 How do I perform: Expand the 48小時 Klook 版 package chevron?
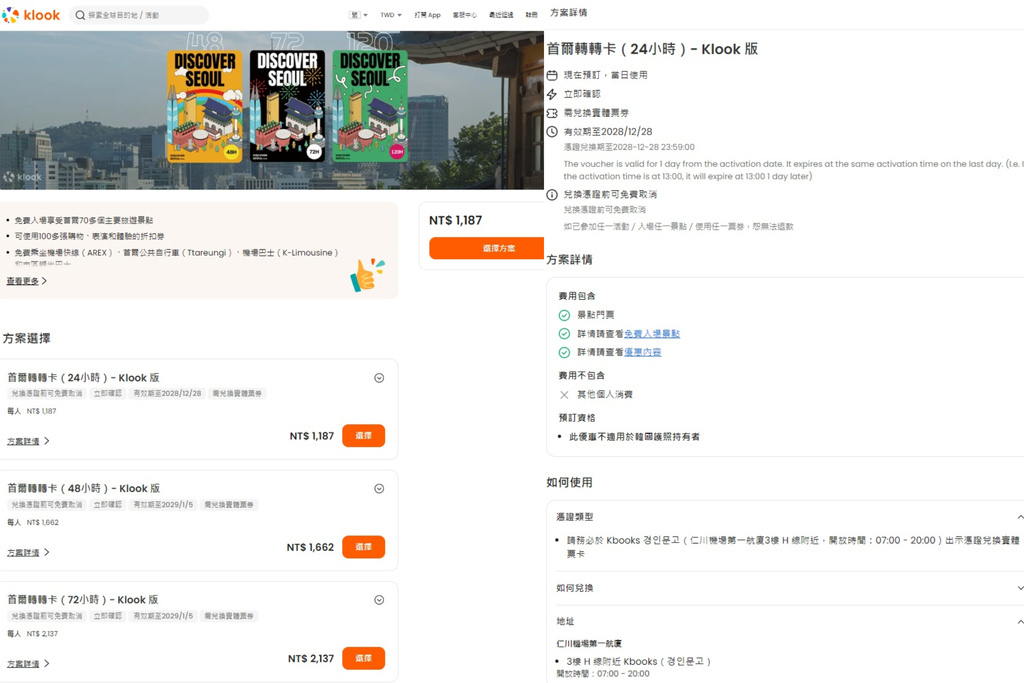pos(379,489)
